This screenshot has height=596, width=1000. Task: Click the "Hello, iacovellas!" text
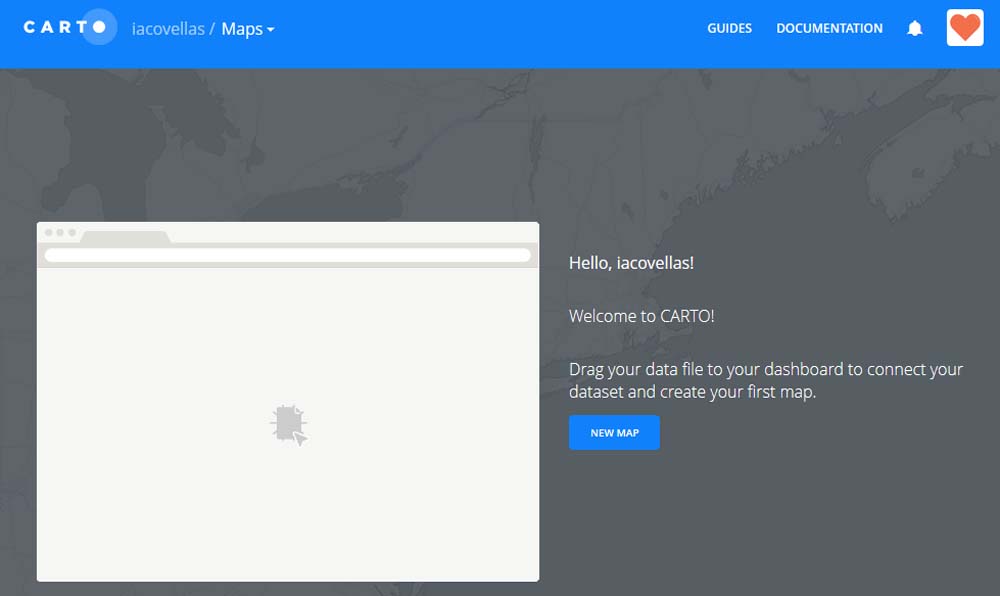click(x=631, y=263)
